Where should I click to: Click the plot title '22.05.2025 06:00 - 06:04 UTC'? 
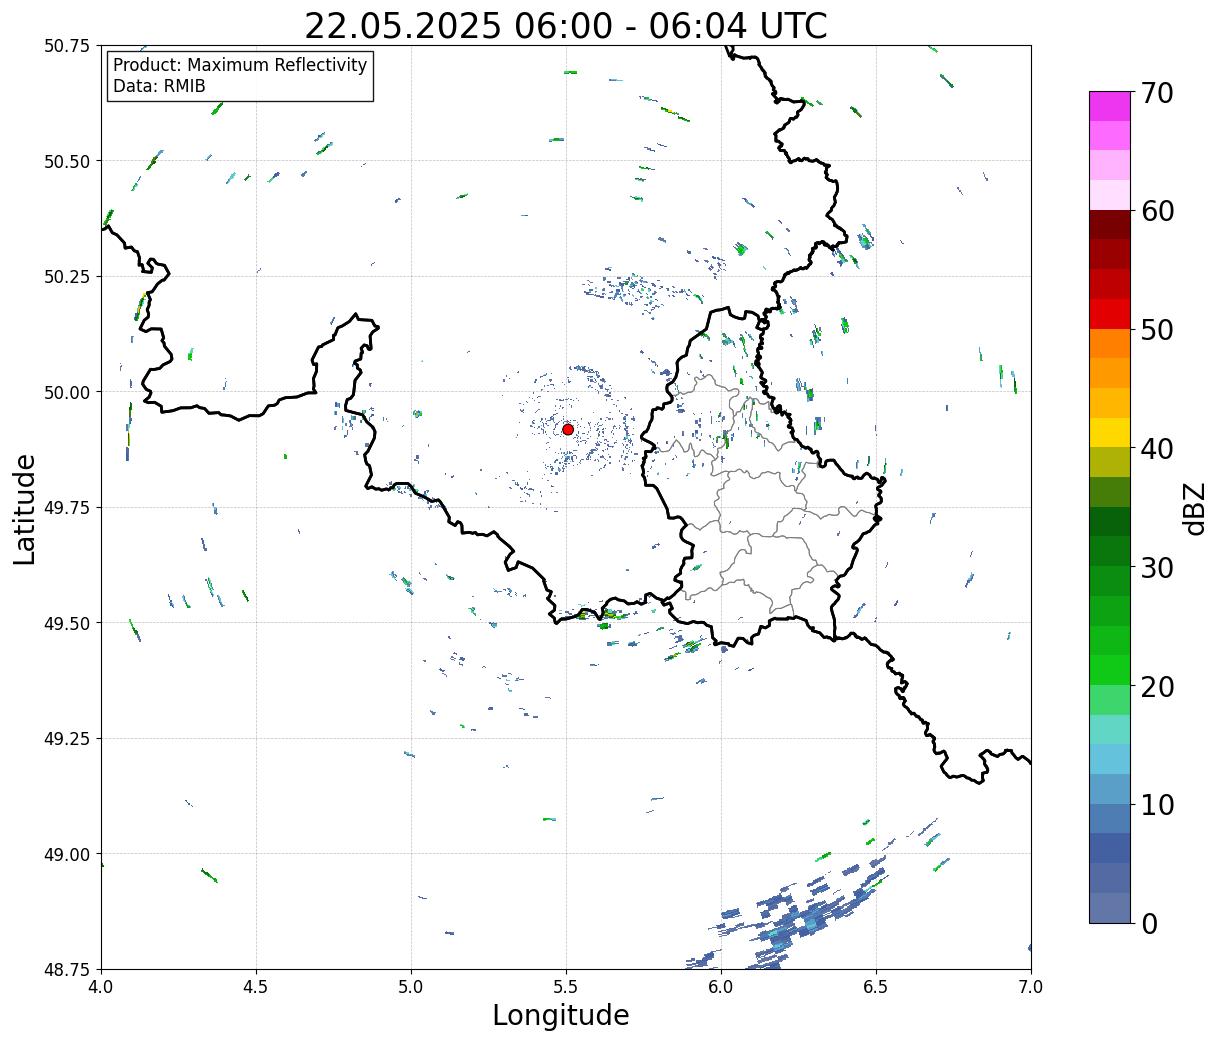point(566,25)
